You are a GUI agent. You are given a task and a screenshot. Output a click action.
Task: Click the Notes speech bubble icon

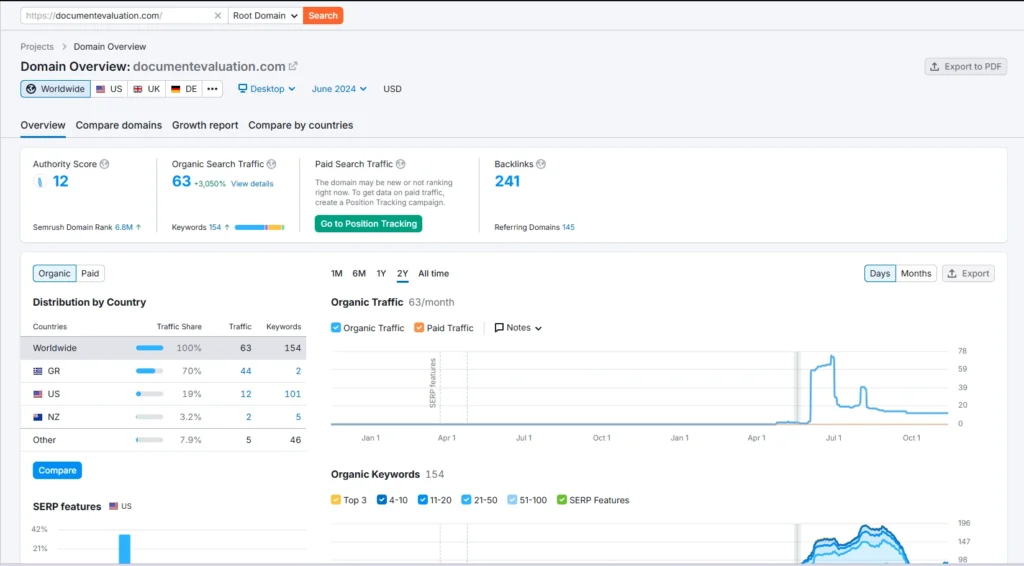(499, 328)
